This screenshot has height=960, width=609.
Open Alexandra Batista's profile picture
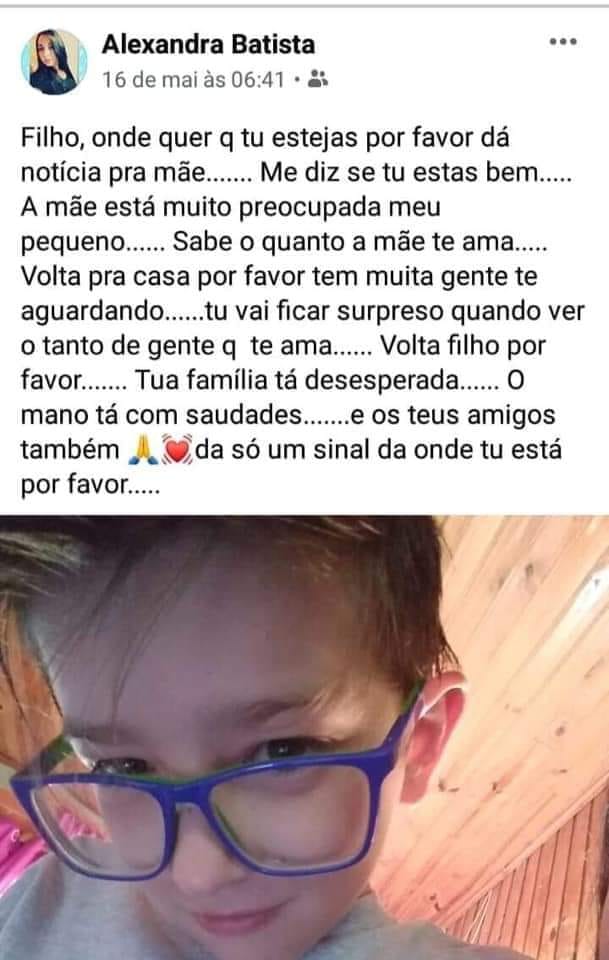click(x=53, y=62)
